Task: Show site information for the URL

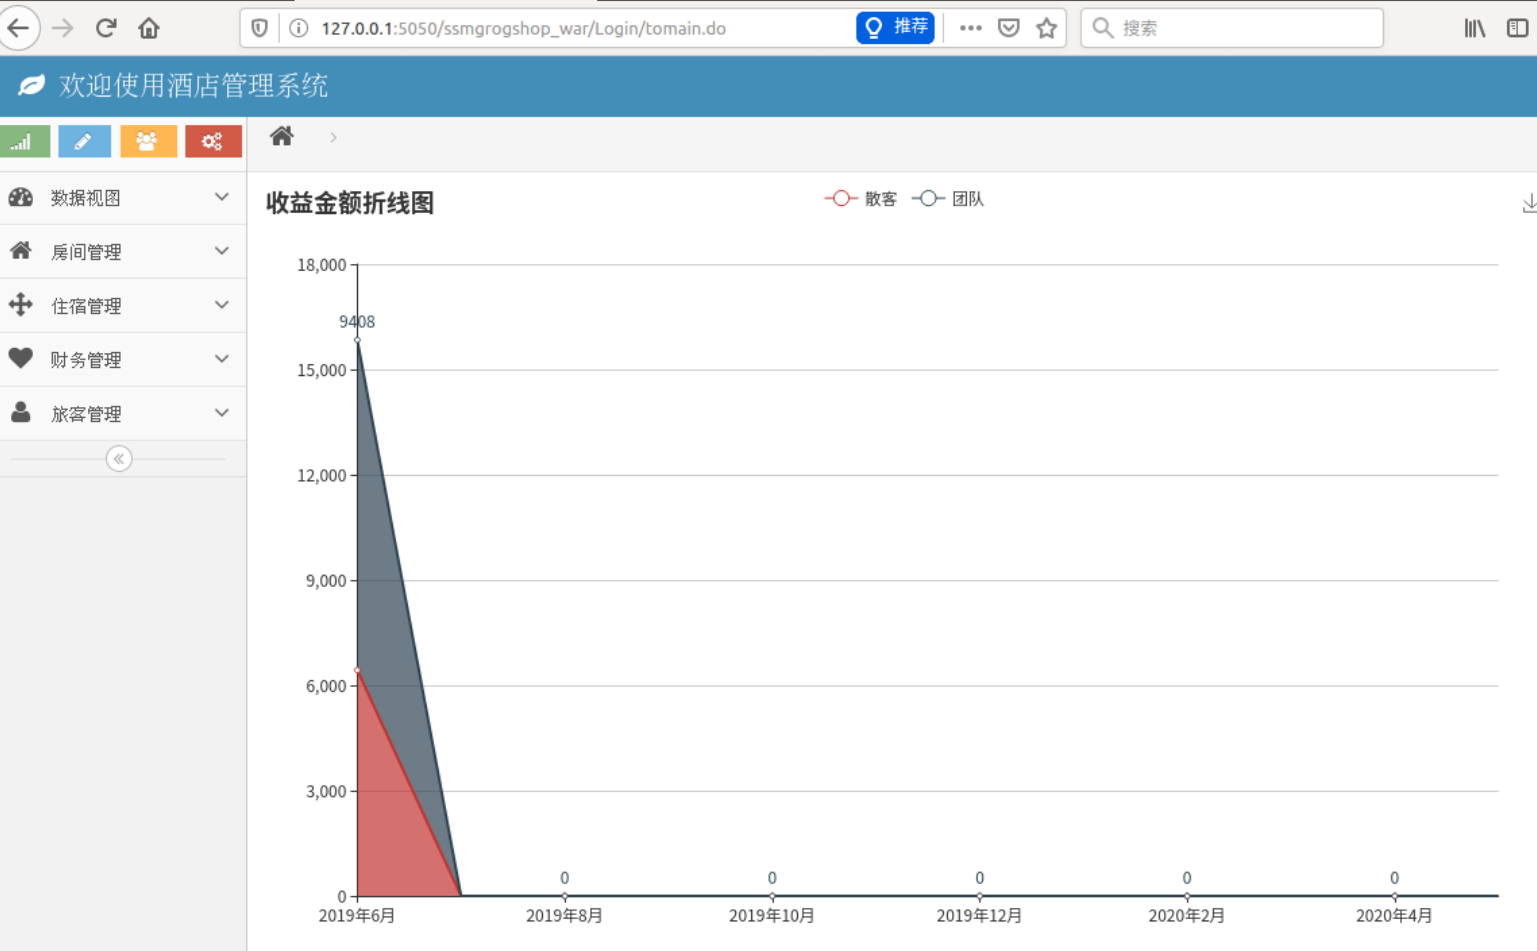Action: click(x=298, y=28)
